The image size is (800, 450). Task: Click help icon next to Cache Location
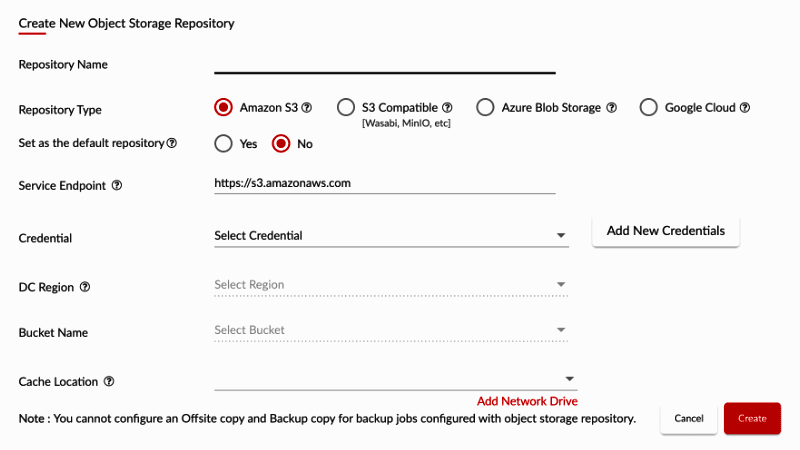pyautogui.click(x=109, y=382)
